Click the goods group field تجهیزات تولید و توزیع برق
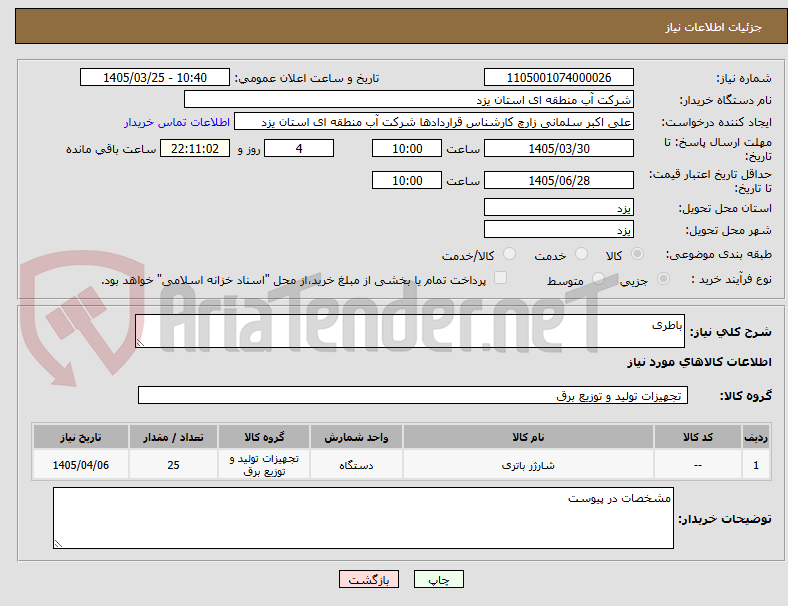Image resolution: width=788 pixels, height=606 pixels. point(413,395)
